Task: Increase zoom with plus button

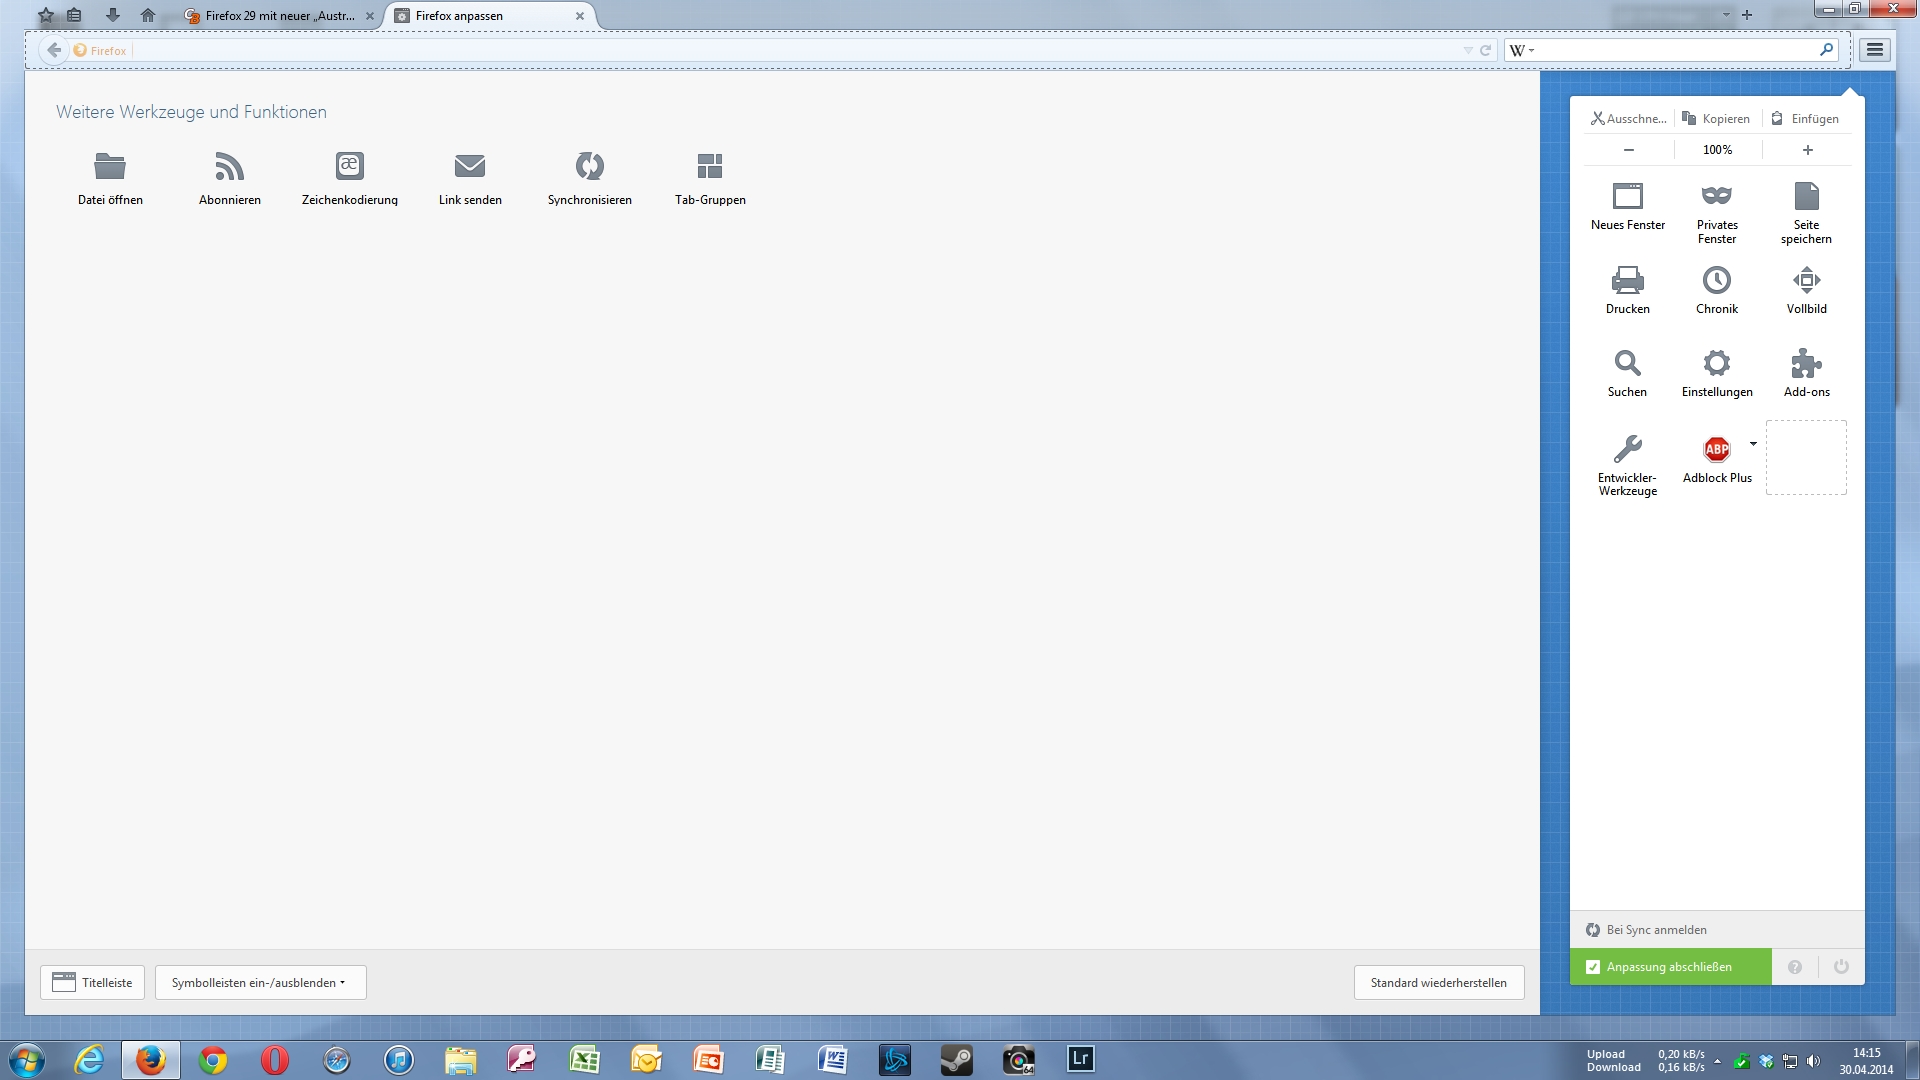Action: [x=1807, y=150]
